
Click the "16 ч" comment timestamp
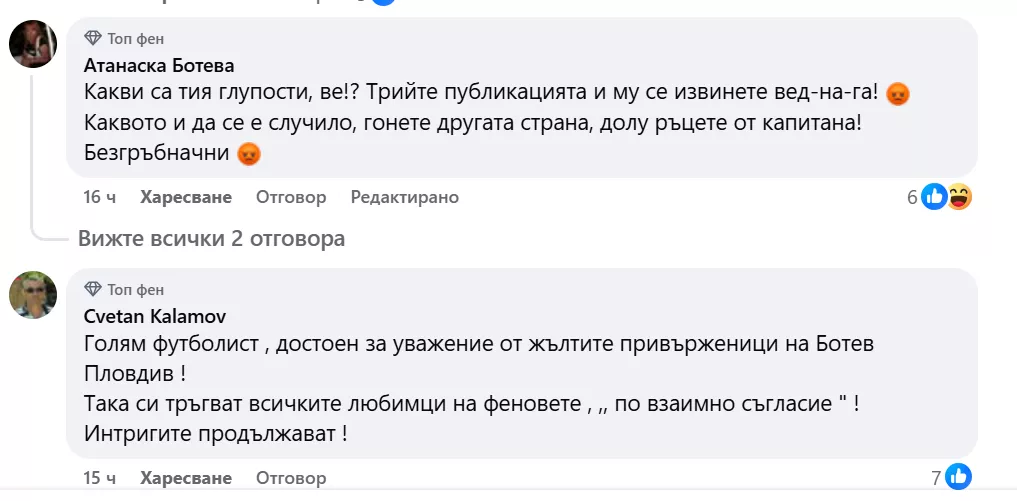[99, 197]
